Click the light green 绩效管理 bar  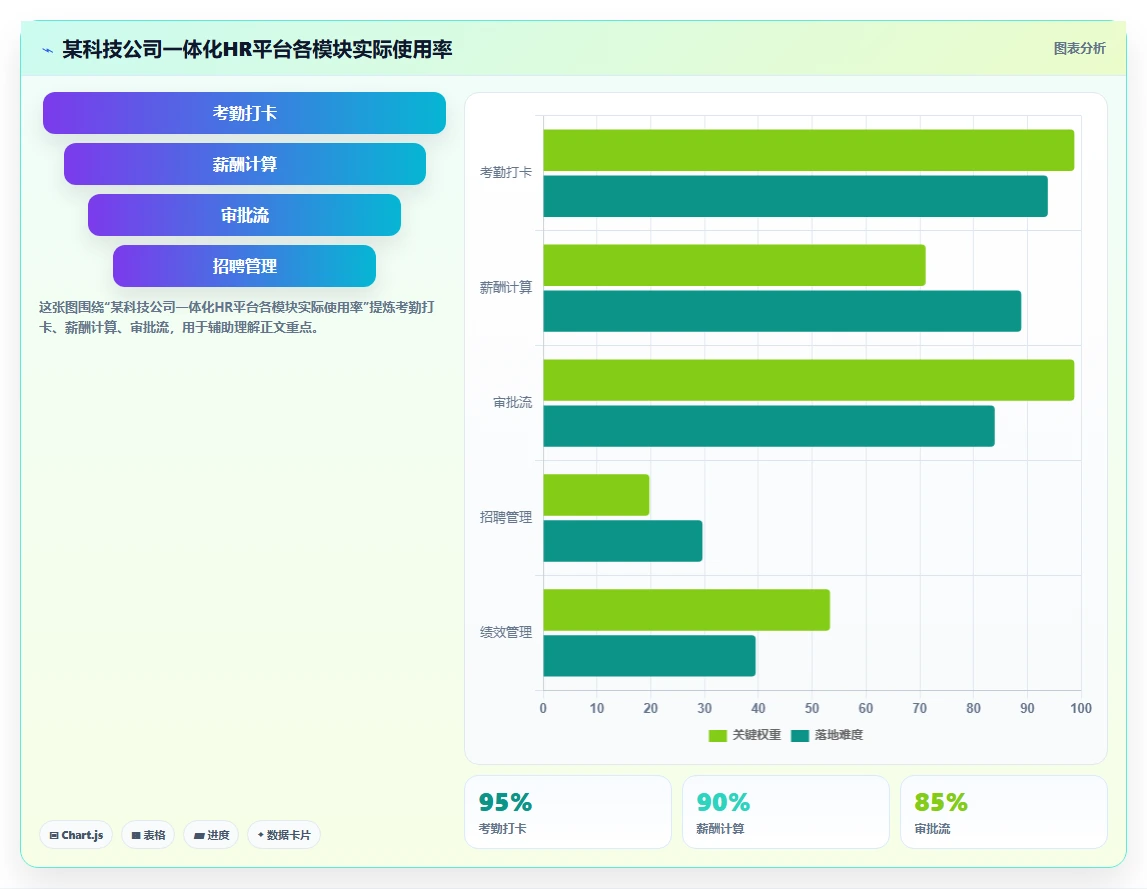point(686,609)
